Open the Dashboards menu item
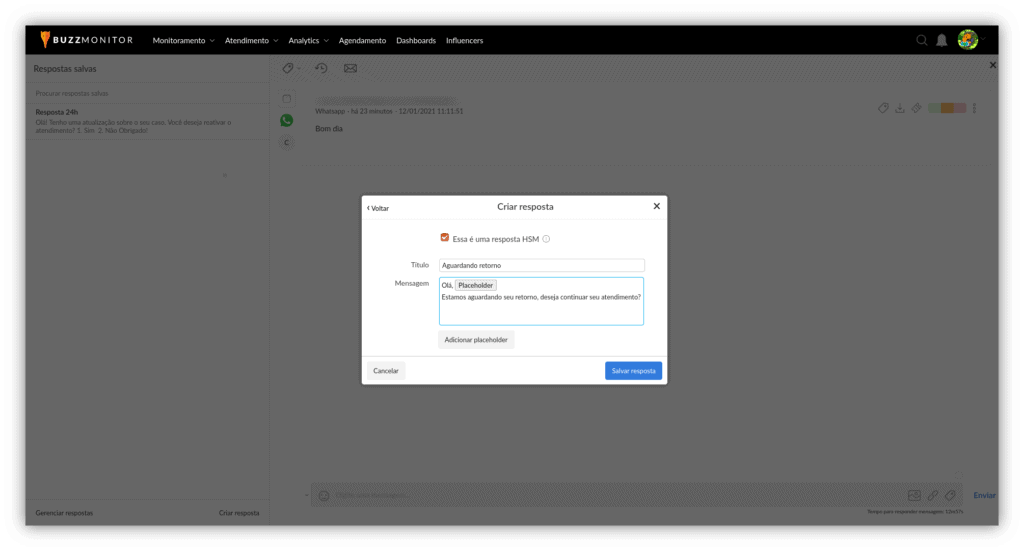 click(x=416, y=41)
